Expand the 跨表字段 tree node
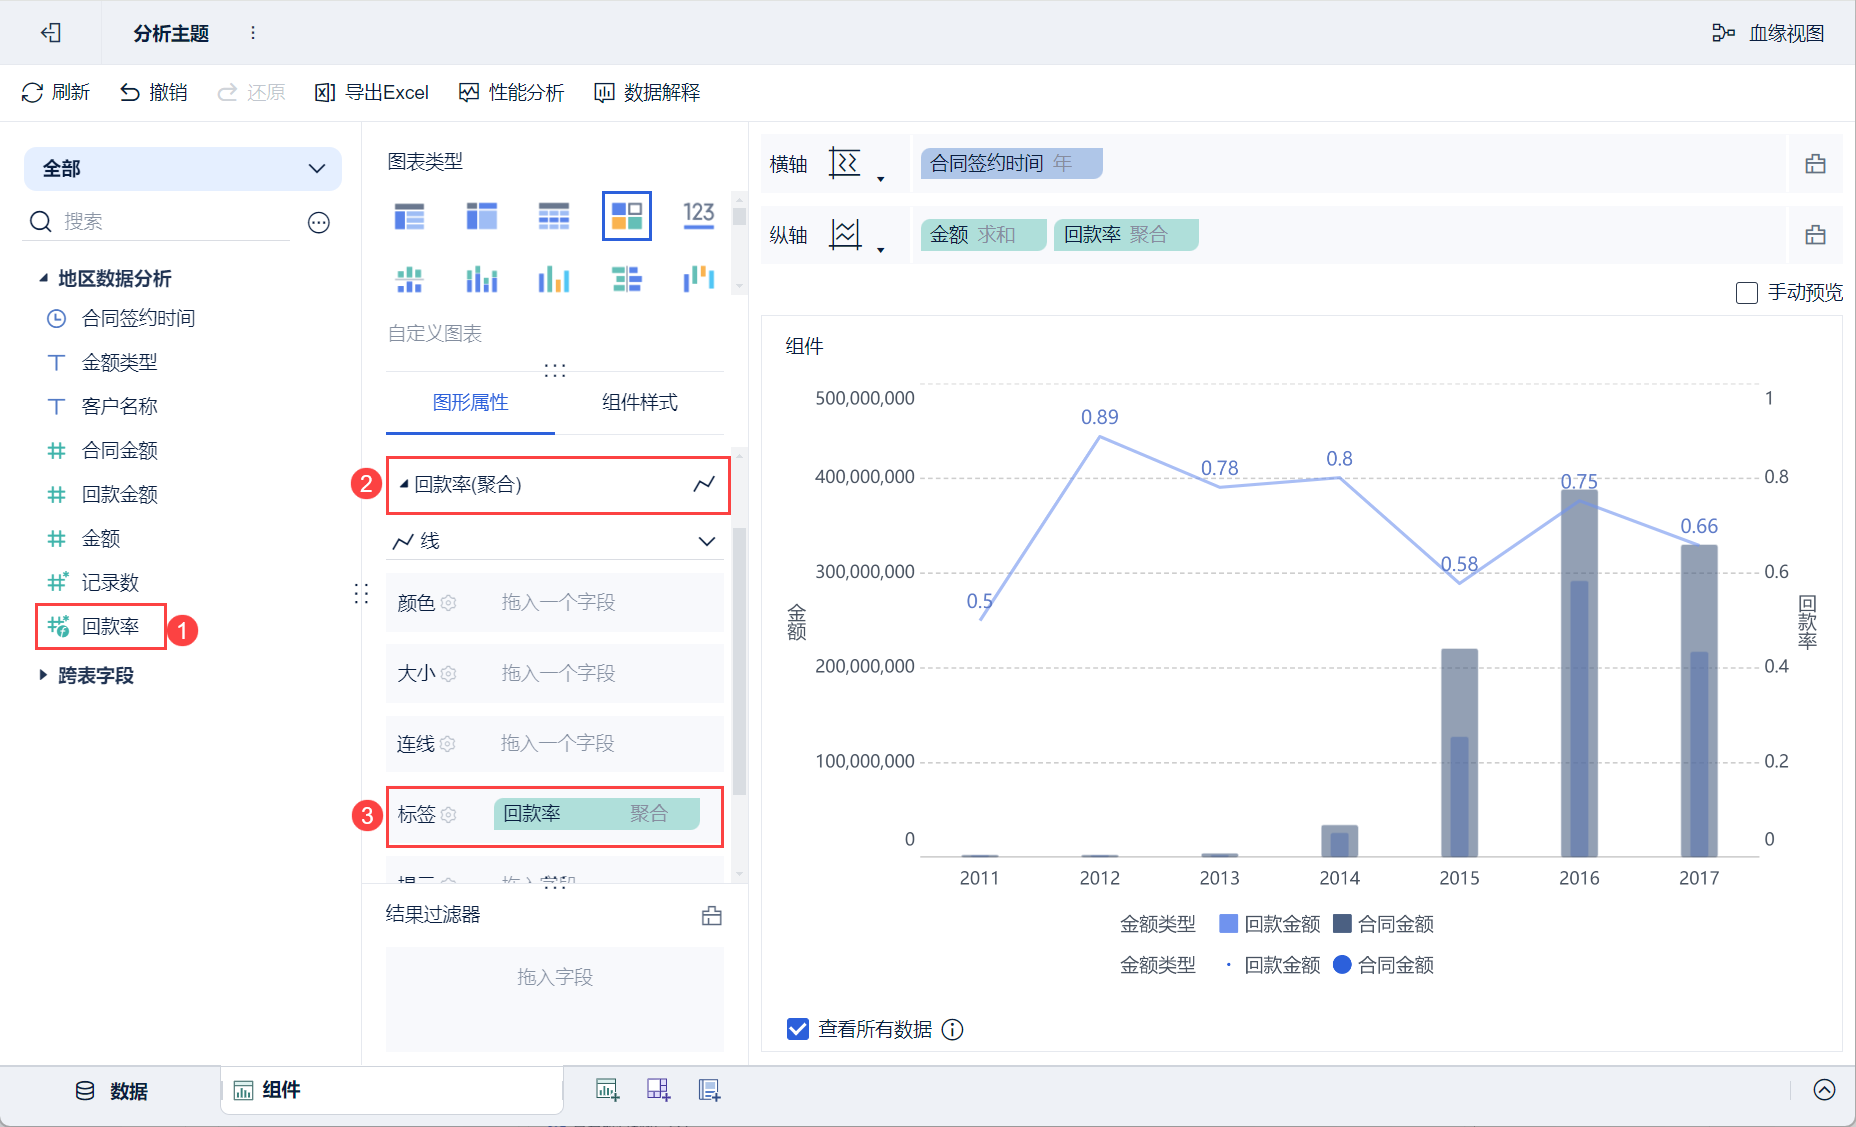The image size is (1856, 1127). point(43,676)
